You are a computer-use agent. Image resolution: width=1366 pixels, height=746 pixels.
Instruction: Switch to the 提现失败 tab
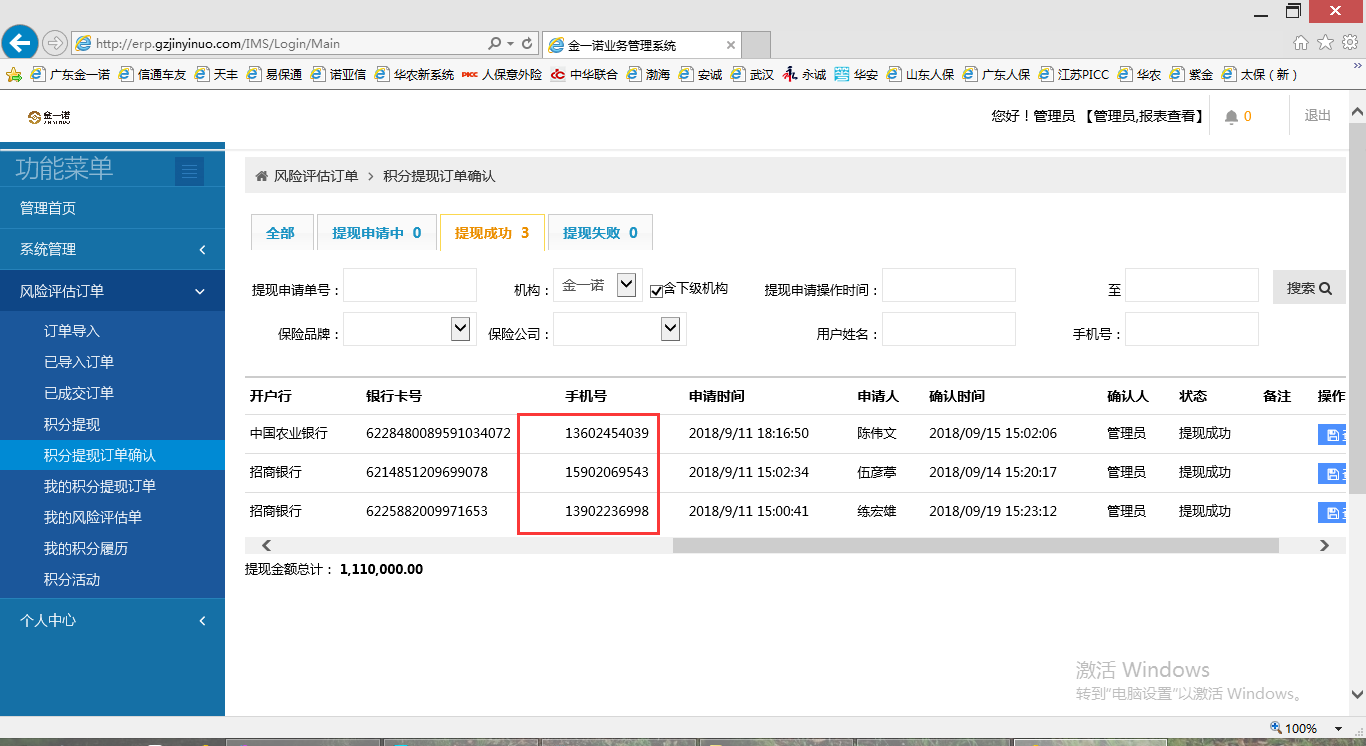(600, 233)
